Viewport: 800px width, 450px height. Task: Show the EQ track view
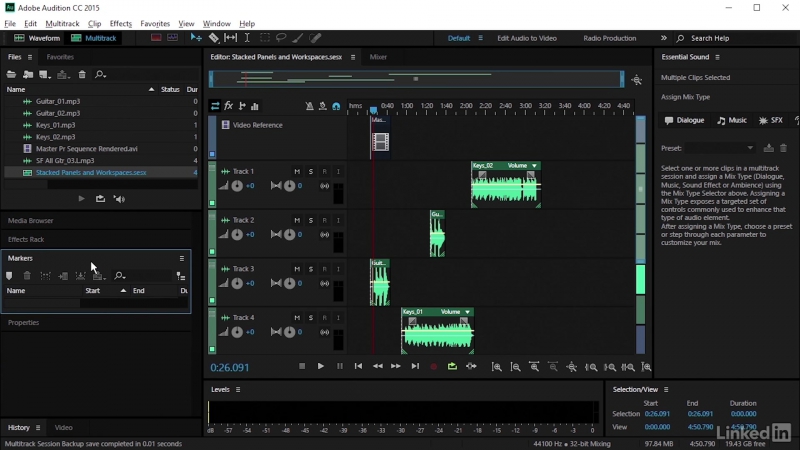[255, 106]
